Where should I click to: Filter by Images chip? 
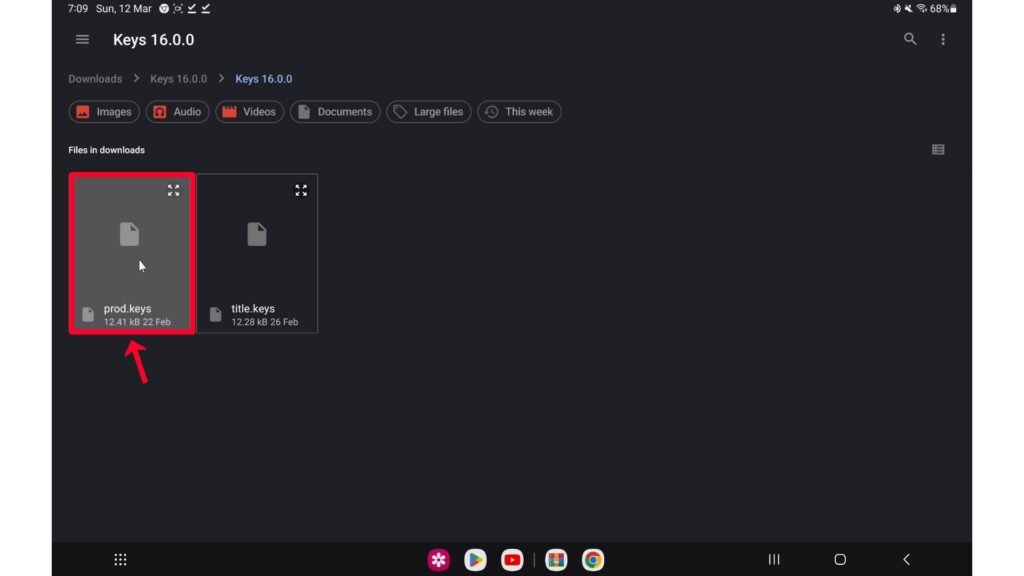coord(104,112)
